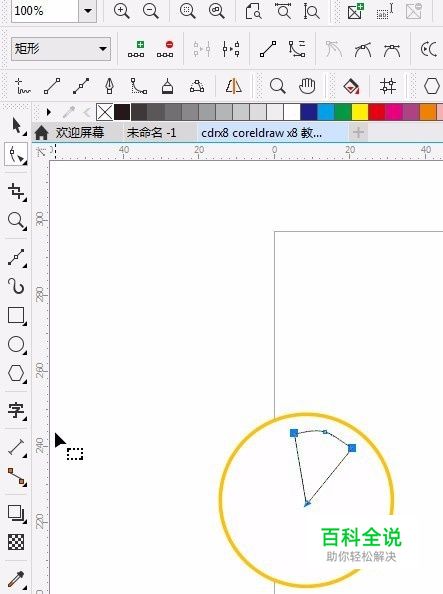Click Convert to Line icon
Image resolution: width=443 pixels, height=594 pixels.
pos(268,49)
